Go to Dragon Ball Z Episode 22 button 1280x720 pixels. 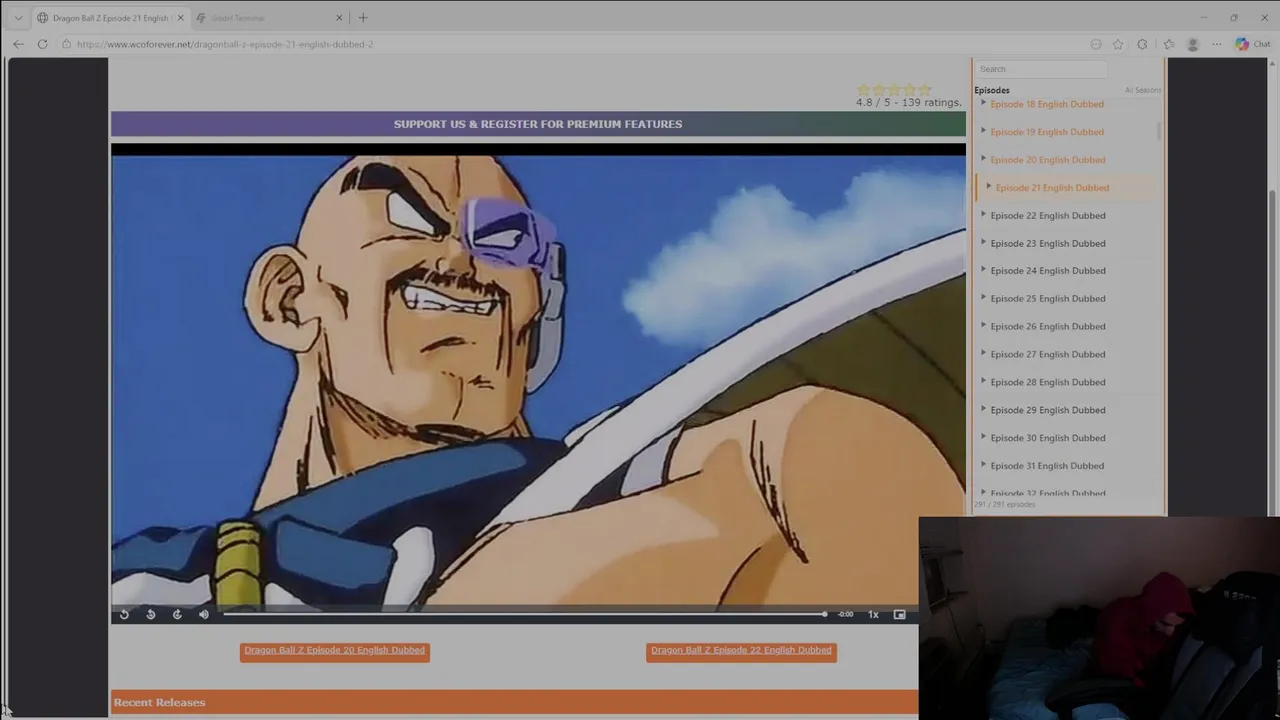click(741, 651)
